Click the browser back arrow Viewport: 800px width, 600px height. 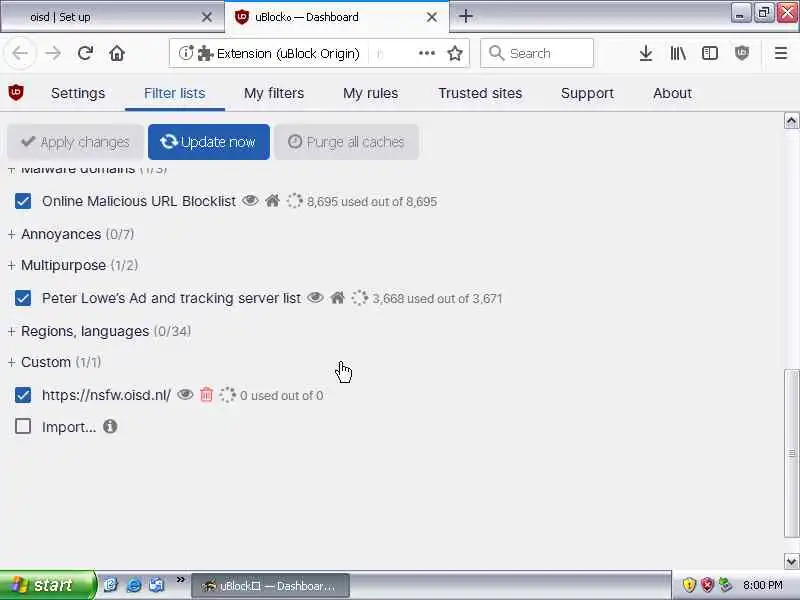click(x=20, y=53)
